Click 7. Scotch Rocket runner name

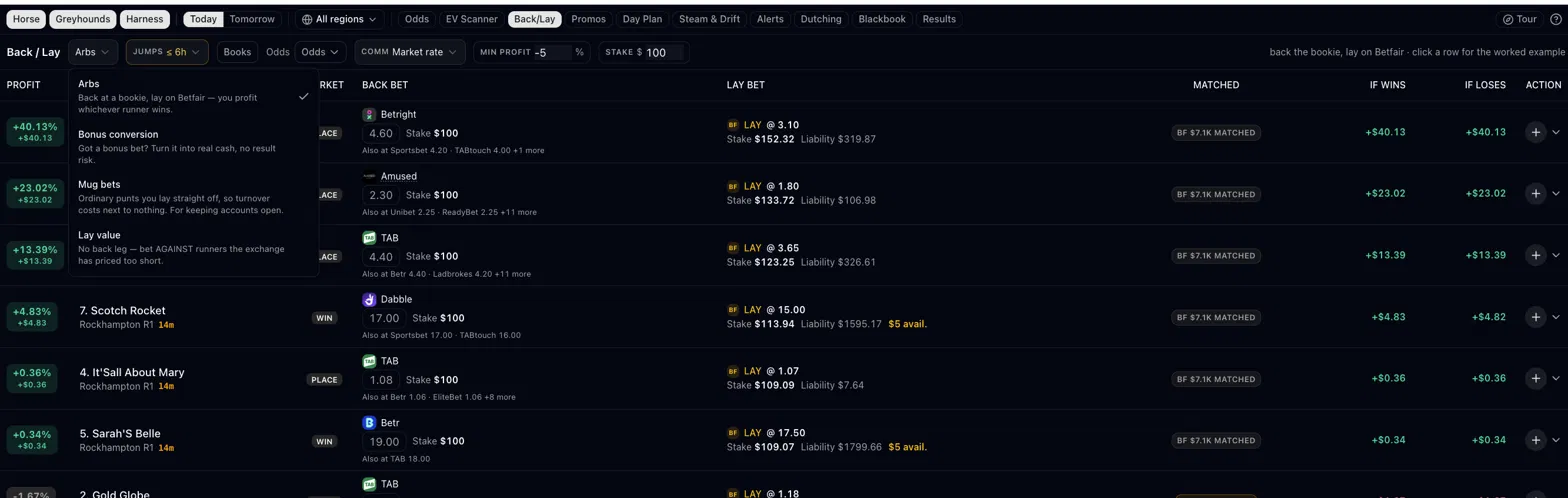(x=122, y=311)
